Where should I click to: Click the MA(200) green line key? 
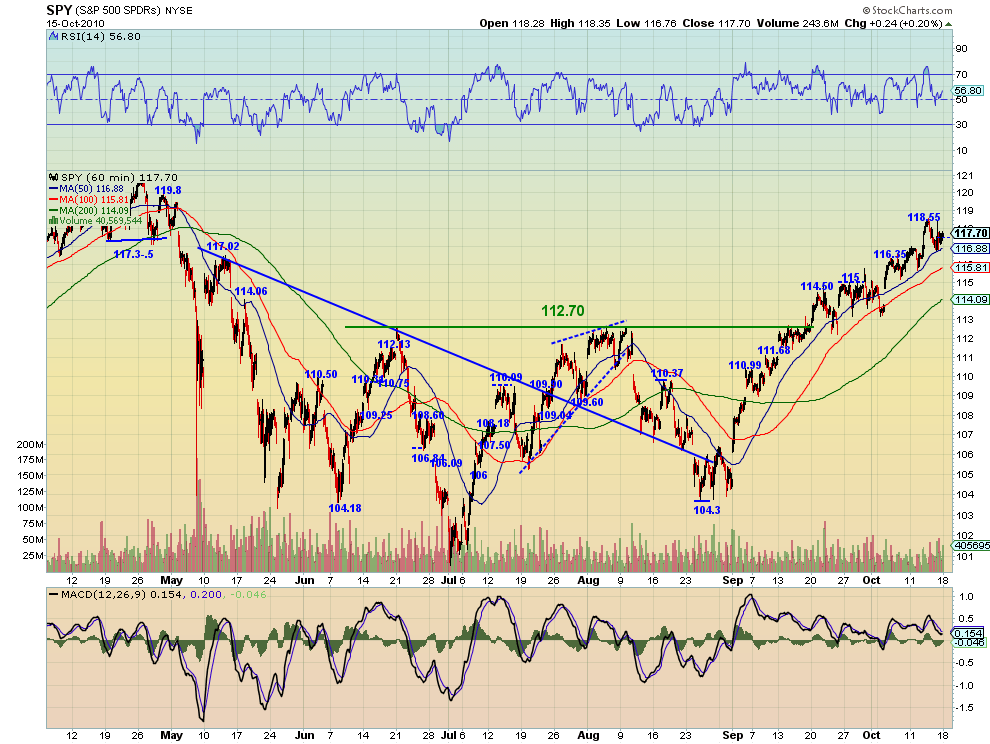(54, 210)
